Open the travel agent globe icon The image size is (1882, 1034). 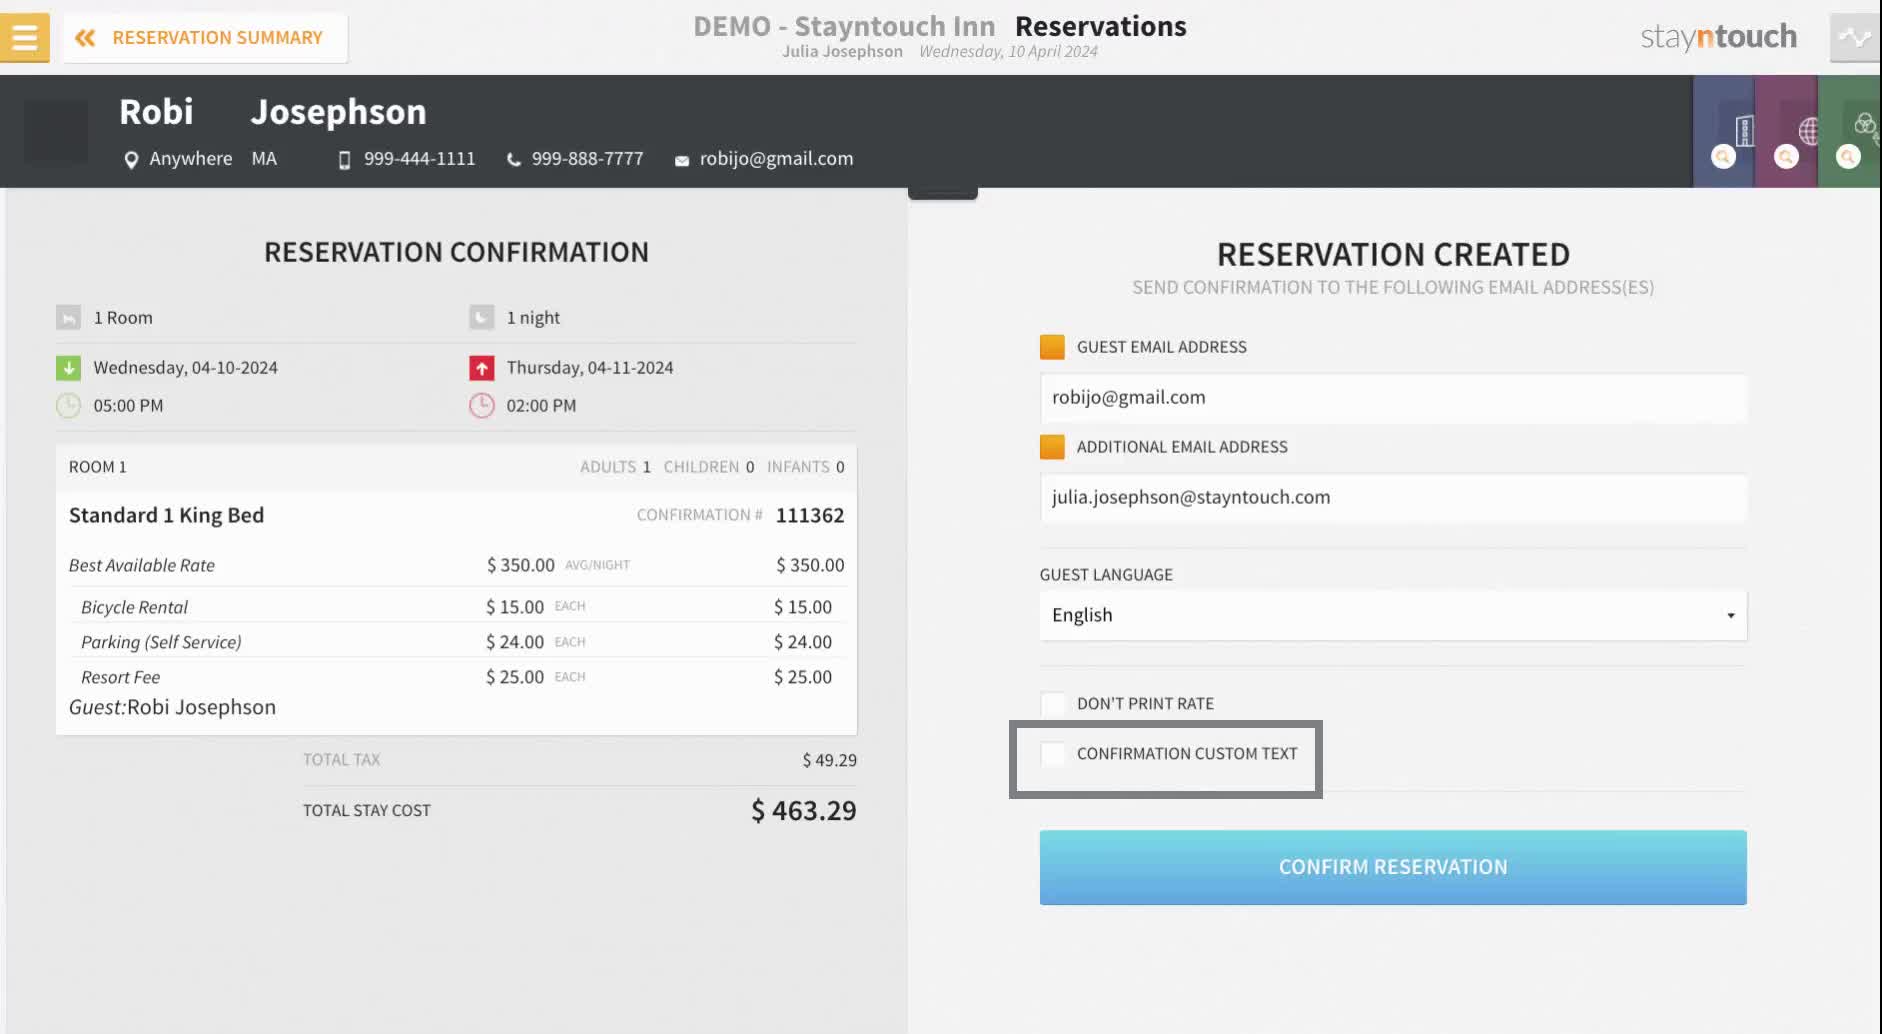pyautogui.click(x=1808, y=131)
